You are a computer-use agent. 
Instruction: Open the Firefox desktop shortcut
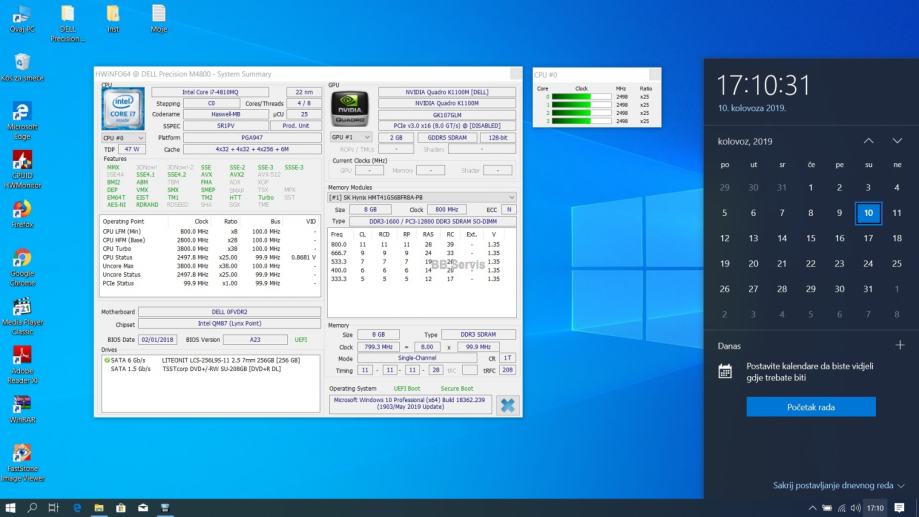[22, 210]
